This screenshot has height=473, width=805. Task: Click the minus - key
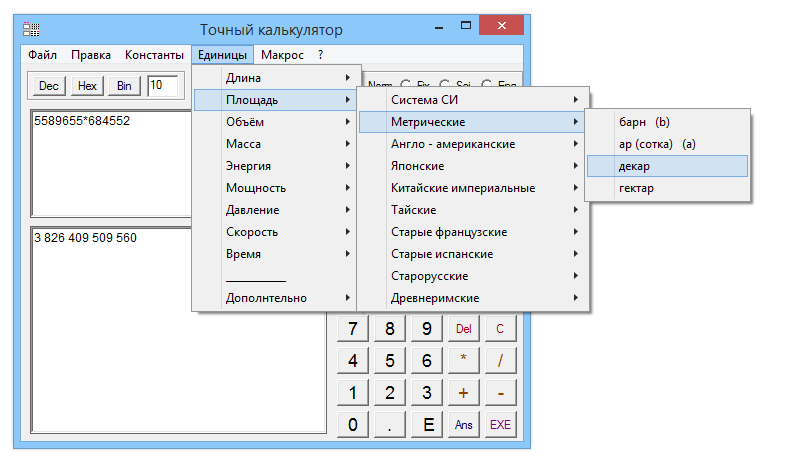pos(501,393)
